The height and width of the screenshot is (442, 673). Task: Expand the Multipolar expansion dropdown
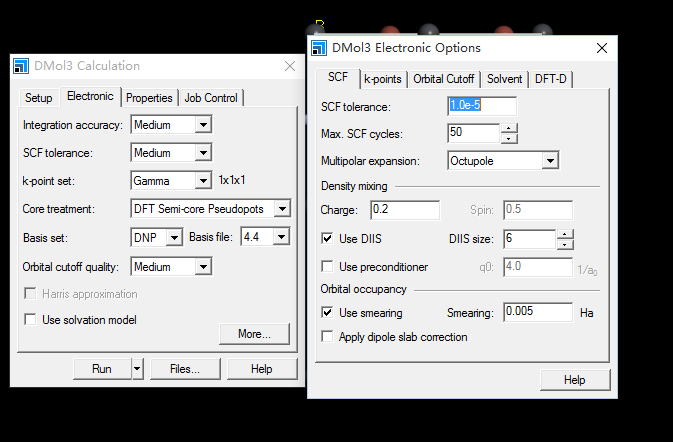pos(549,161)
